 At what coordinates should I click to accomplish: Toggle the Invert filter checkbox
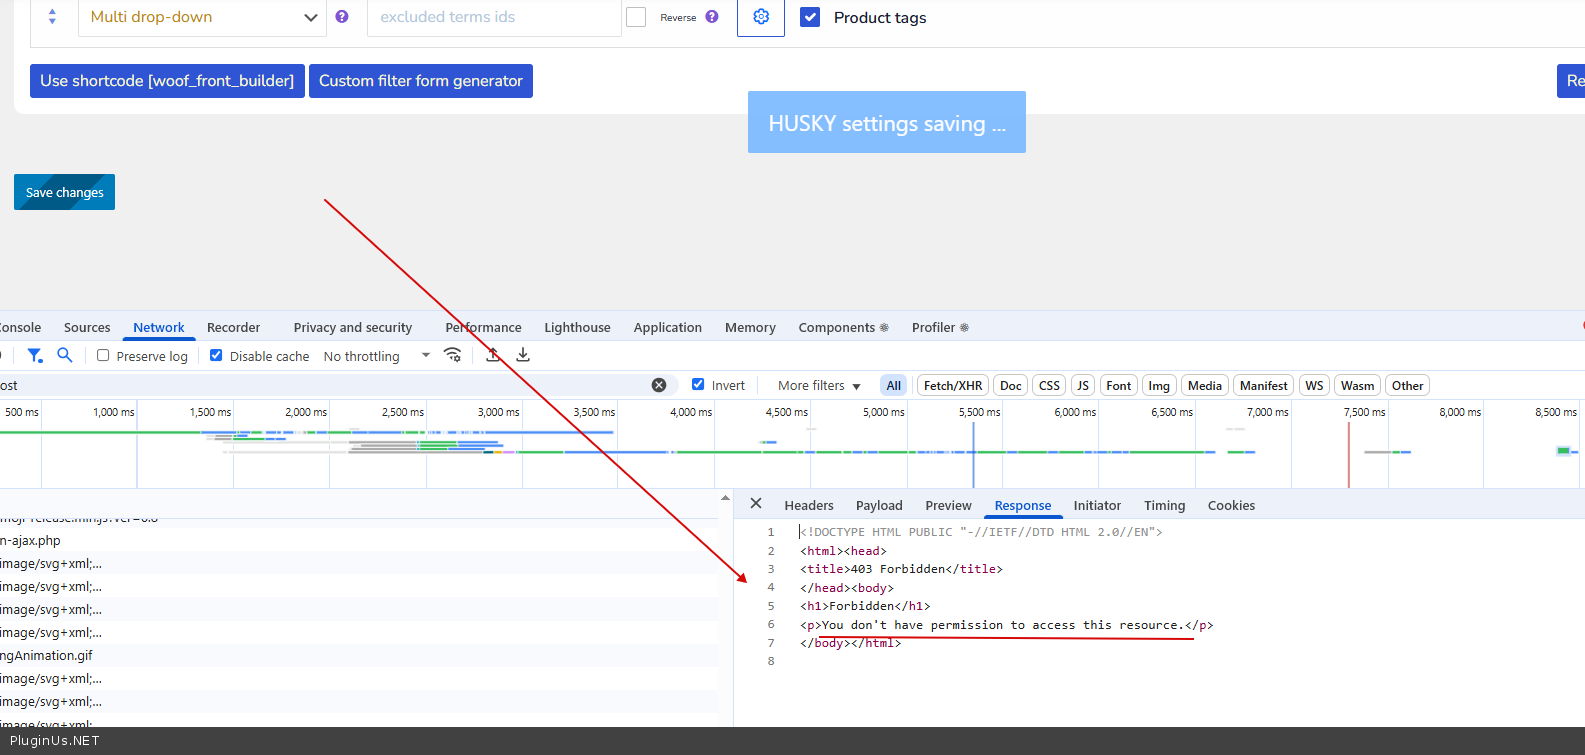[698, 384]
